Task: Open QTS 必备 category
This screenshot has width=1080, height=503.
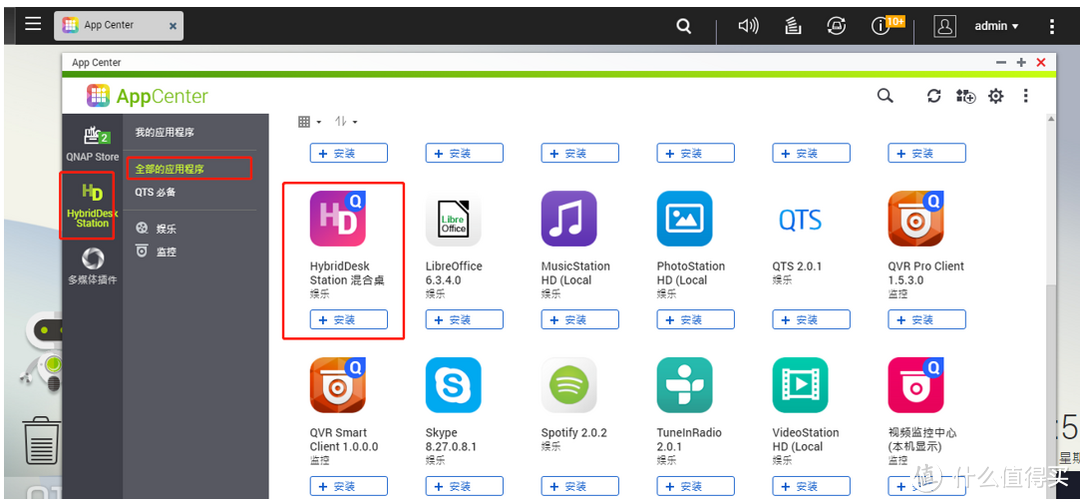Action: click(x=155, y=192)
